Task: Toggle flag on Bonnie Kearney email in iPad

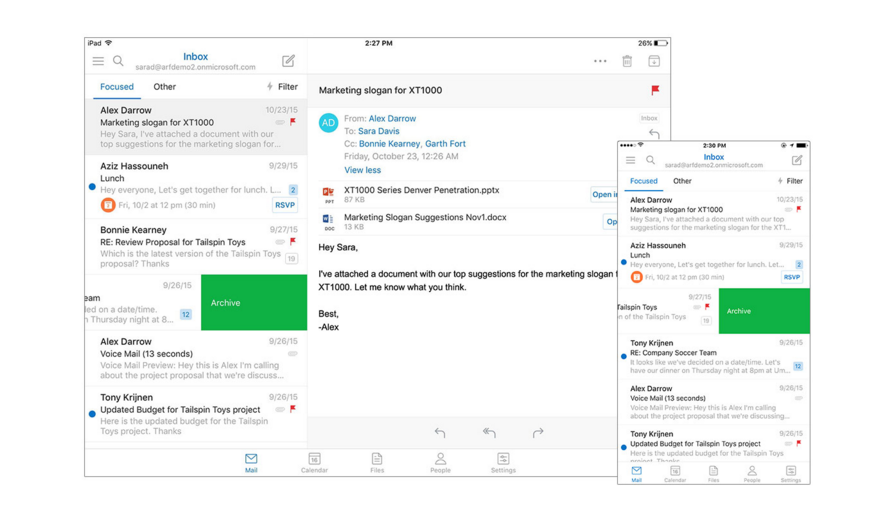Action: coord(293,241)
